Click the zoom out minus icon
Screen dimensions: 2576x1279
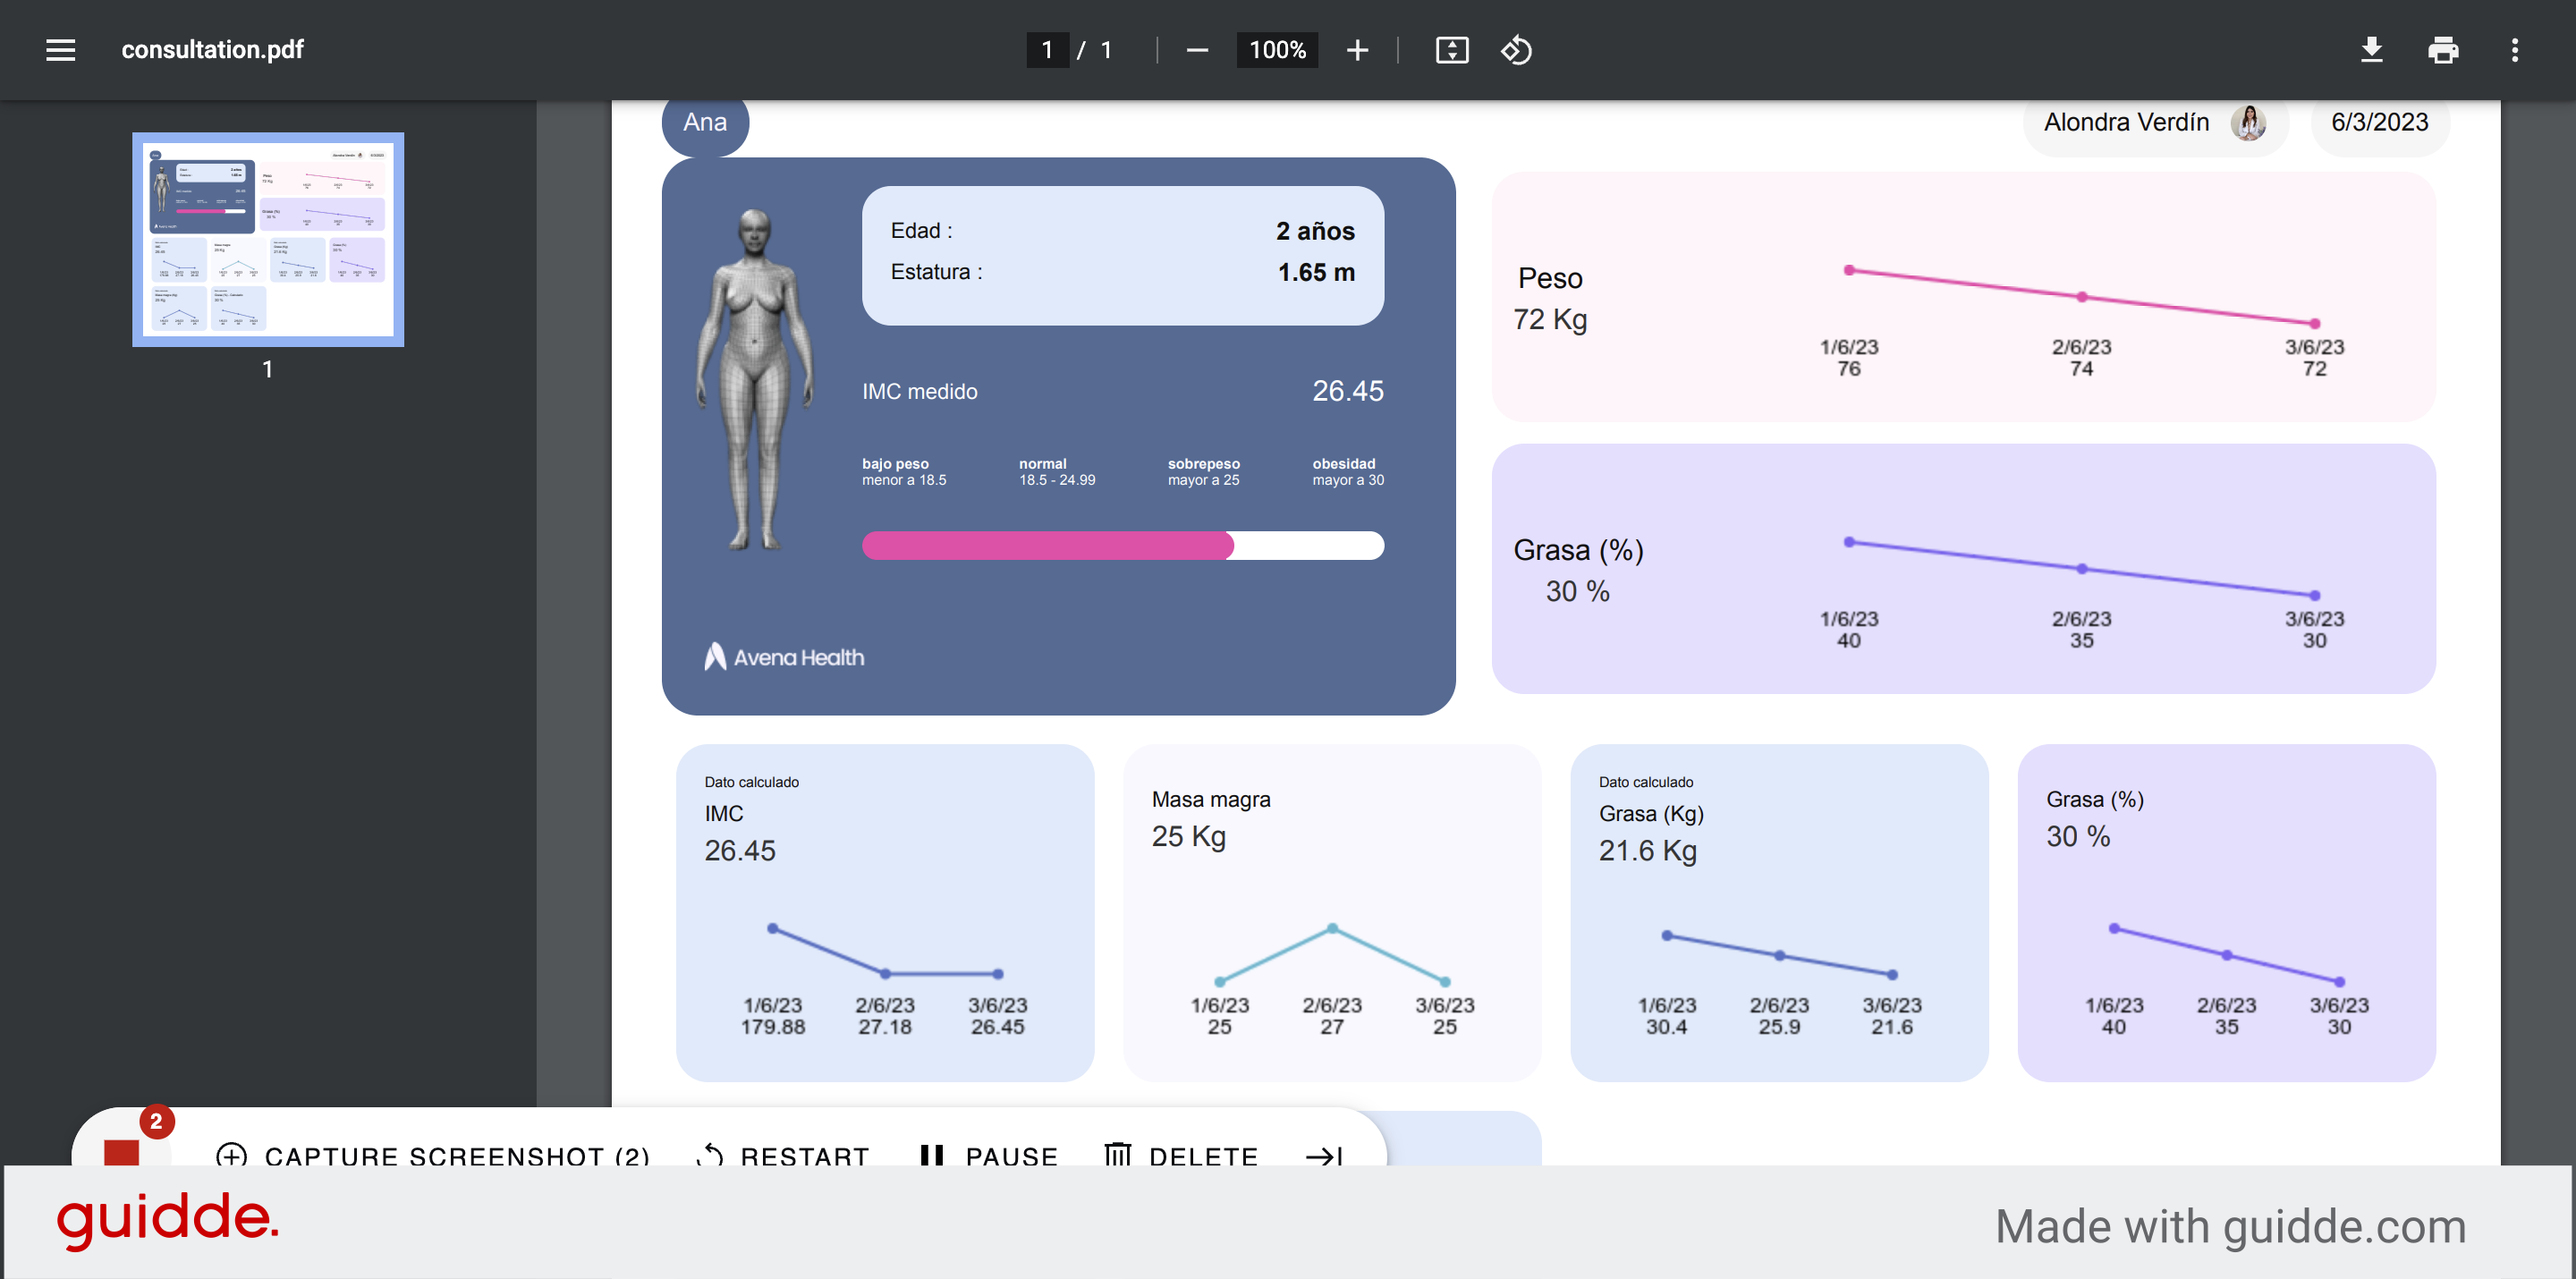(x=1197, y=50)
